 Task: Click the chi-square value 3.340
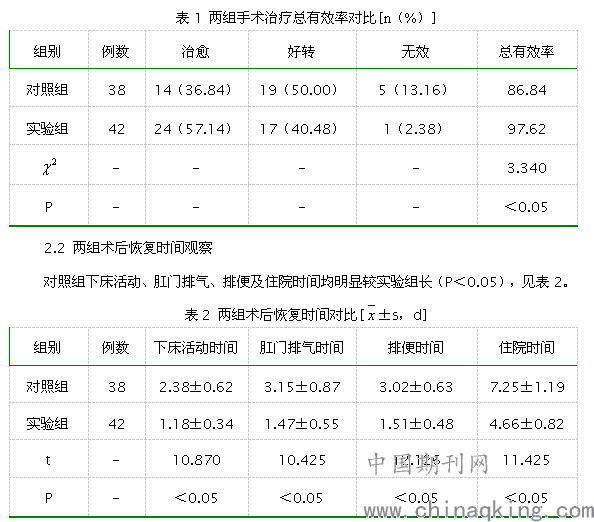coord(527,168)
